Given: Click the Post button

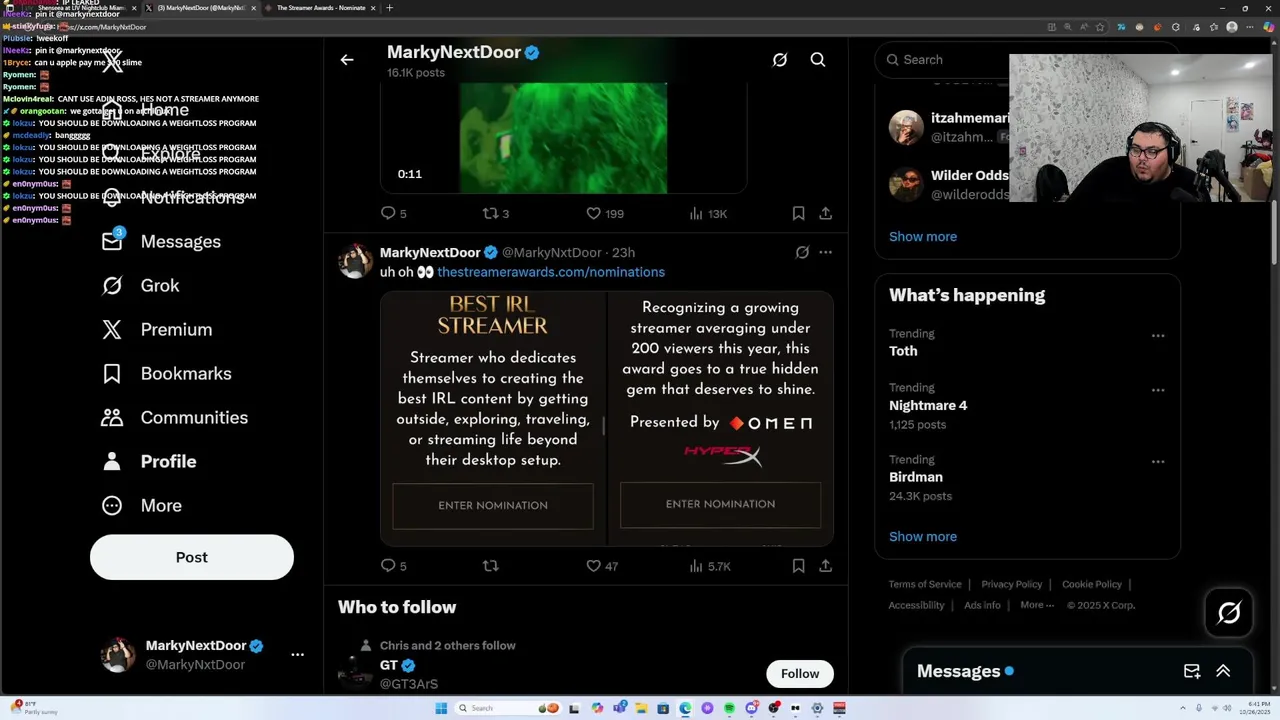Looking at the screenshot, I should tap(192, 557).
